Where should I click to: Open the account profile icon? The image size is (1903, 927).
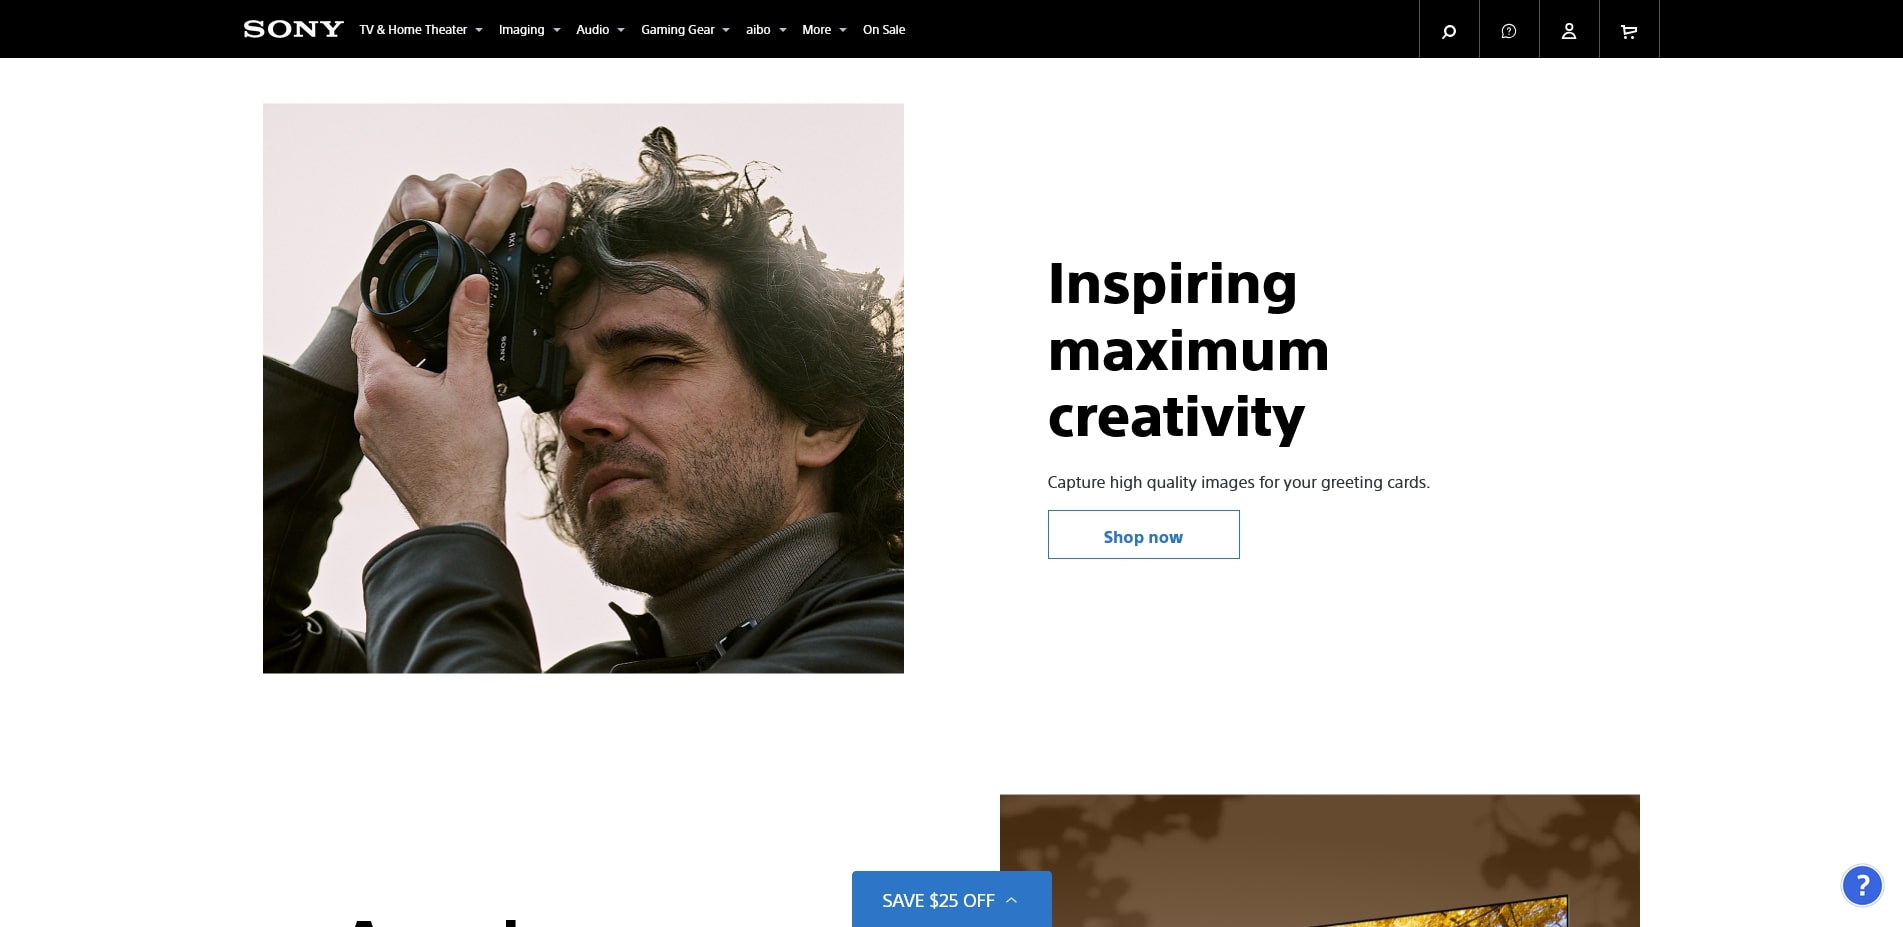pos(1569,30)
